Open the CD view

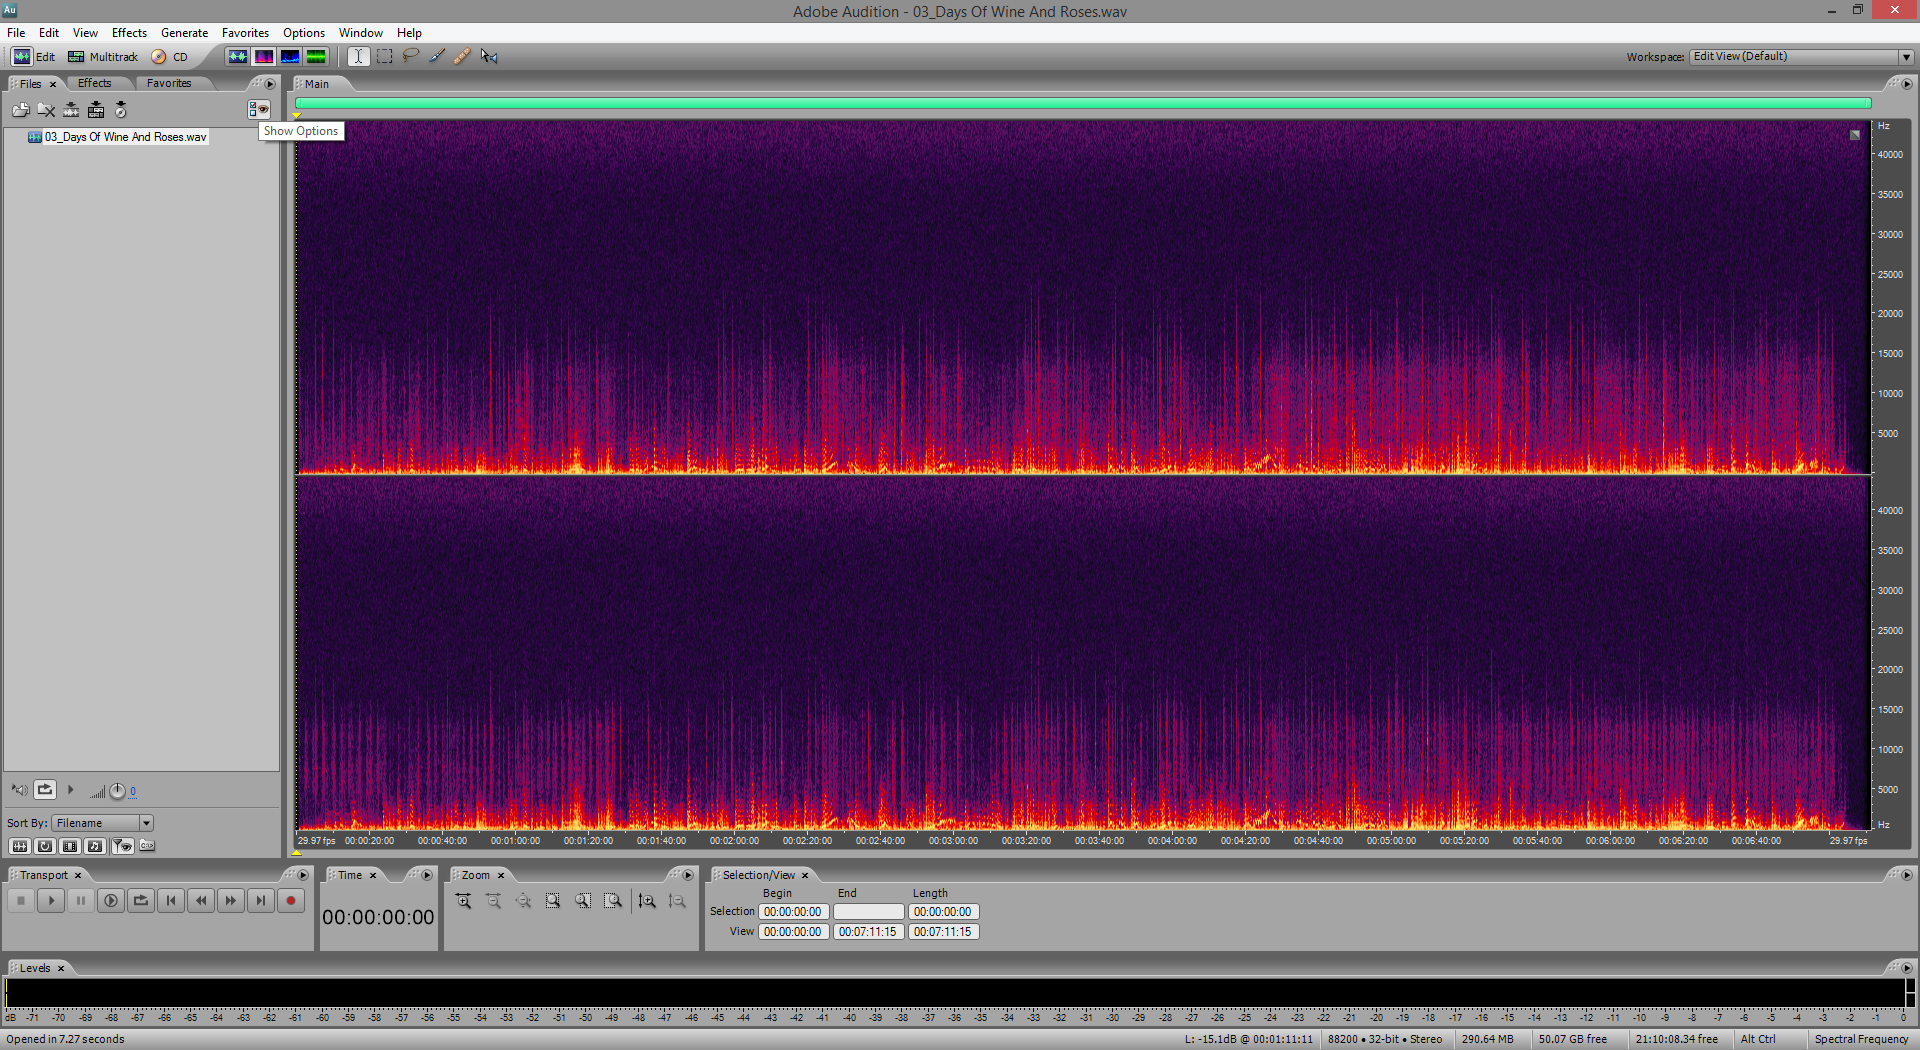pos(170,57)
